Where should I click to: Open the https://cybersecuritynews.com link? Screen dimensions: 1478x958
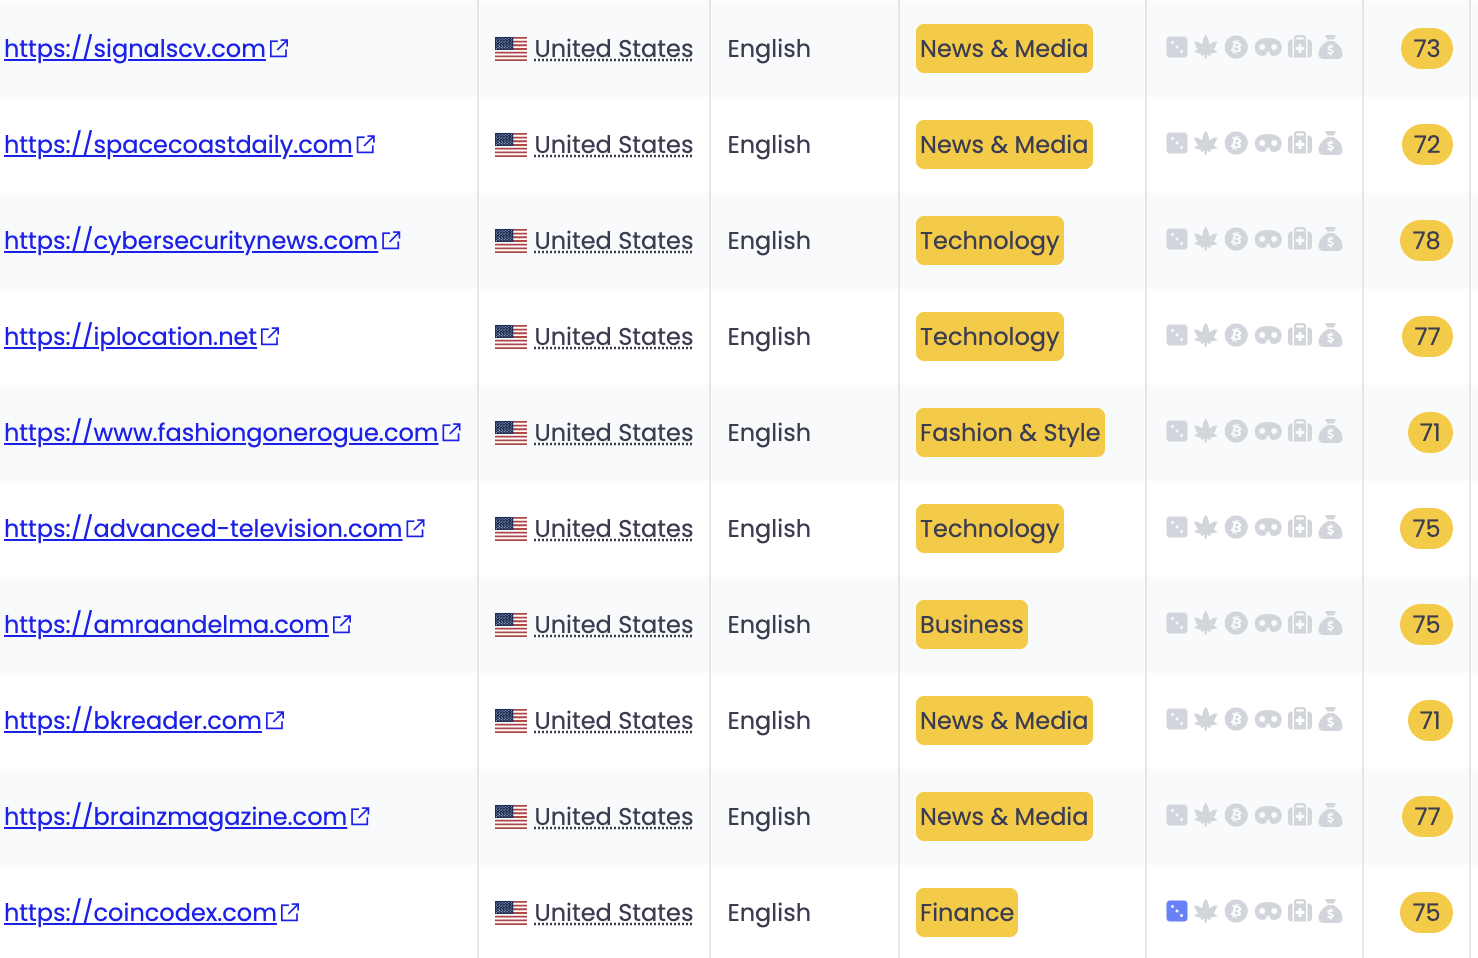pos(191,241)
